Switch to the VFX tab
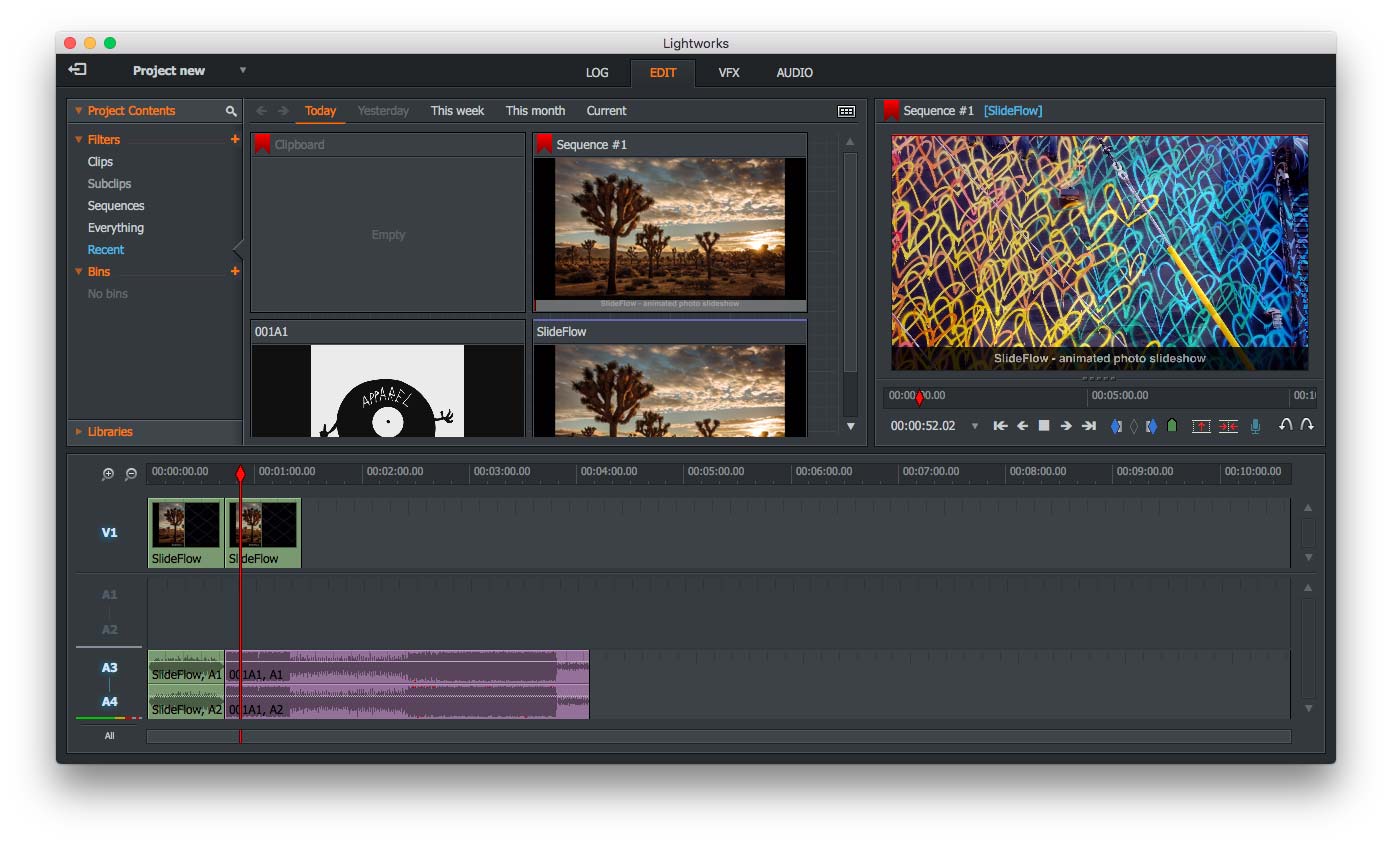 point(729,73)
